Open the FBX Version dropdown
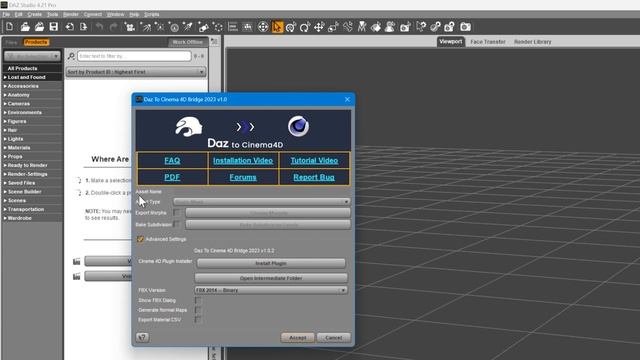Image resolution: width=640 pixels, height=360 pixels. 271,290
